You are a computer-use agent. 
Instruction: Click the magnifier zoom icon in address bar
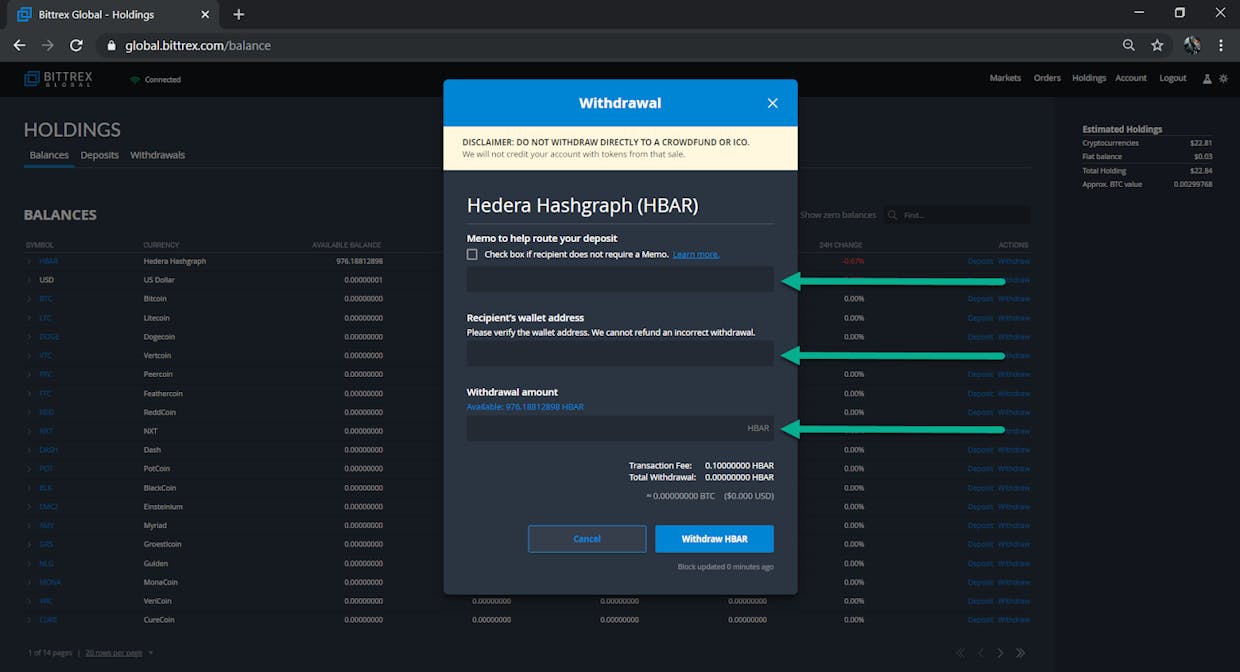(1129, 45)
